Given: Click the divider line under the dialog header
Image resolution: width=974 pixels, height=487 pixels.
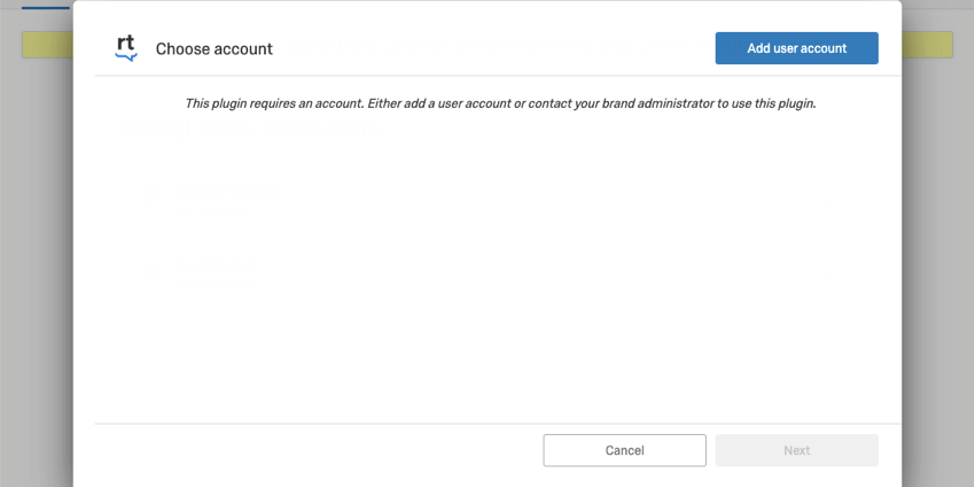Looking at the screenshot, I should pos(486,76).
